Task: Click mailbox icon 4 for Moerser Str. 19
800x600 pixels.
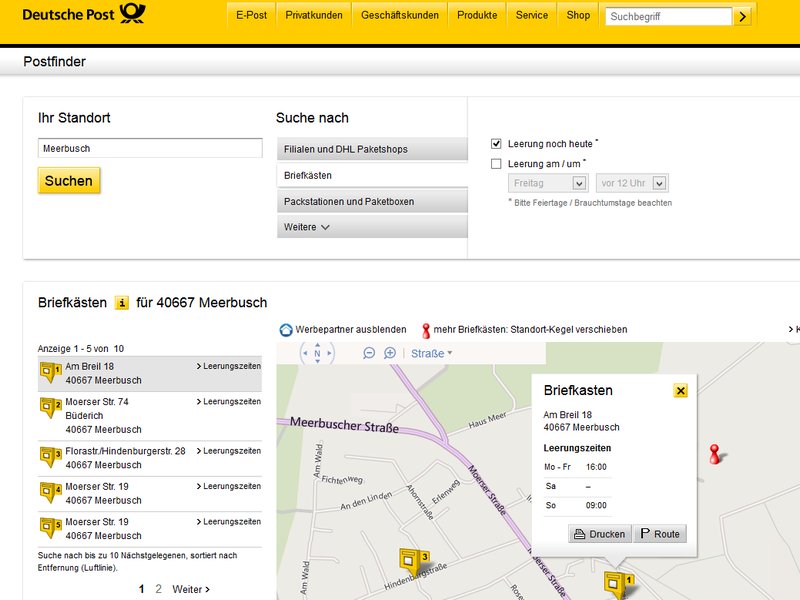Action: (51, 493)
